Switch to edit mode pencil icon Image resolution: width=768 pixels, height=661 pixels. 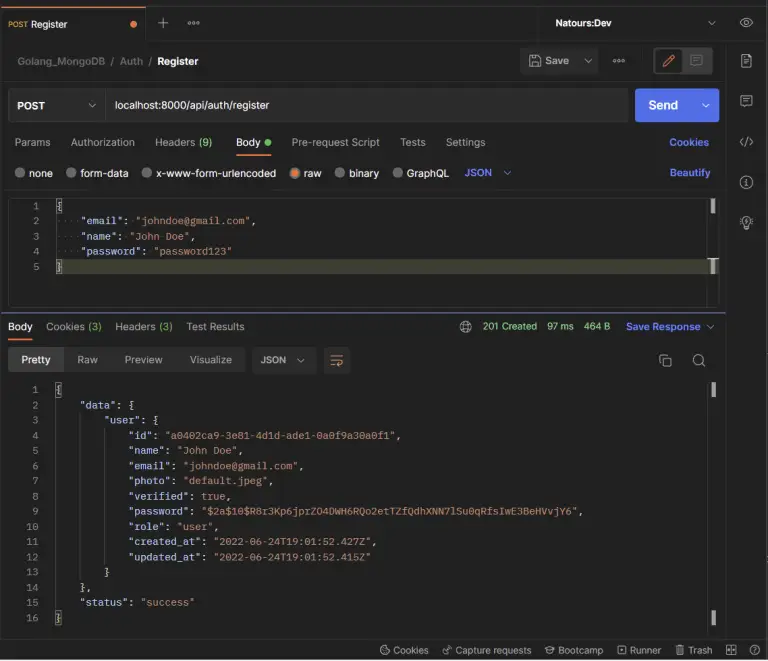[669, 61]
